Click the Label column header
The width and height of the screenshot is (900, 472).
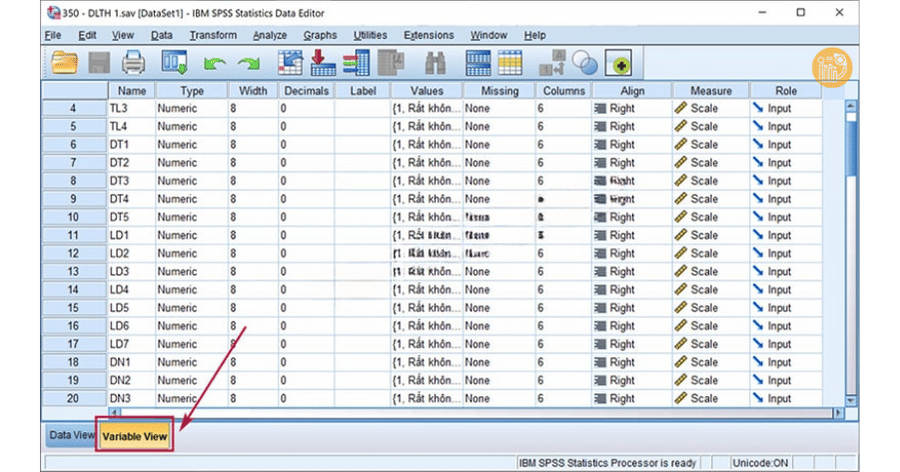362,91
